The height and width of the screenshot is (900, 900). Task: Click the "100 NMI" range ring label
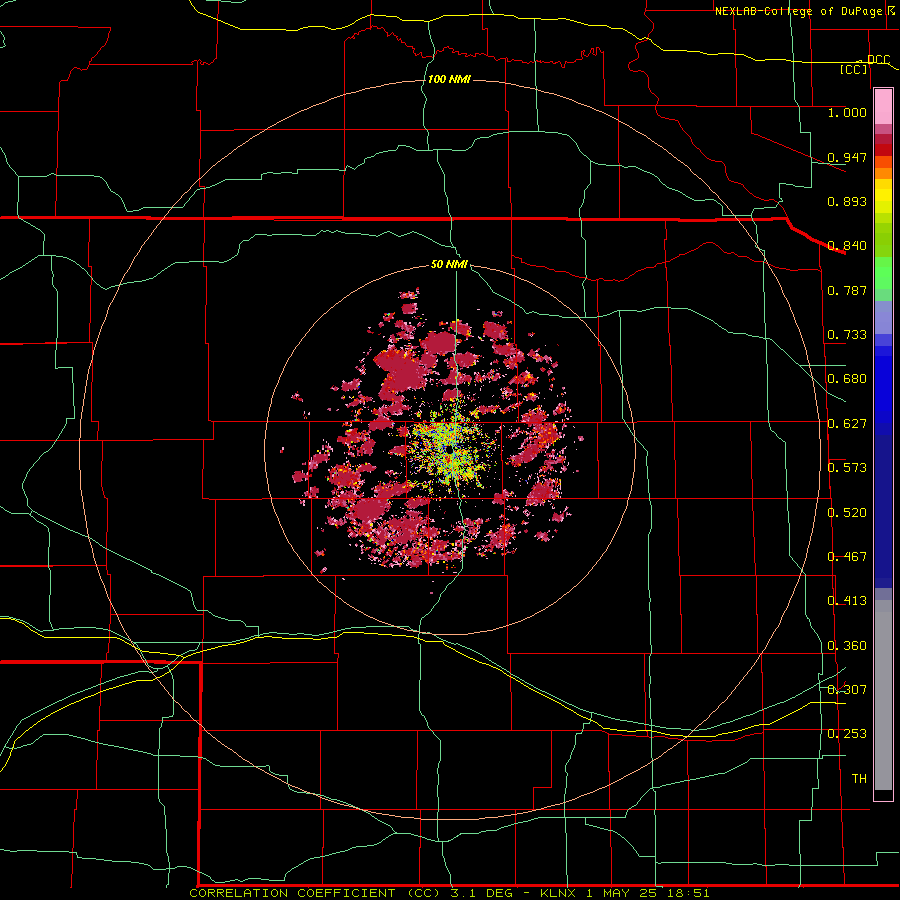click(x=449, y=79)
